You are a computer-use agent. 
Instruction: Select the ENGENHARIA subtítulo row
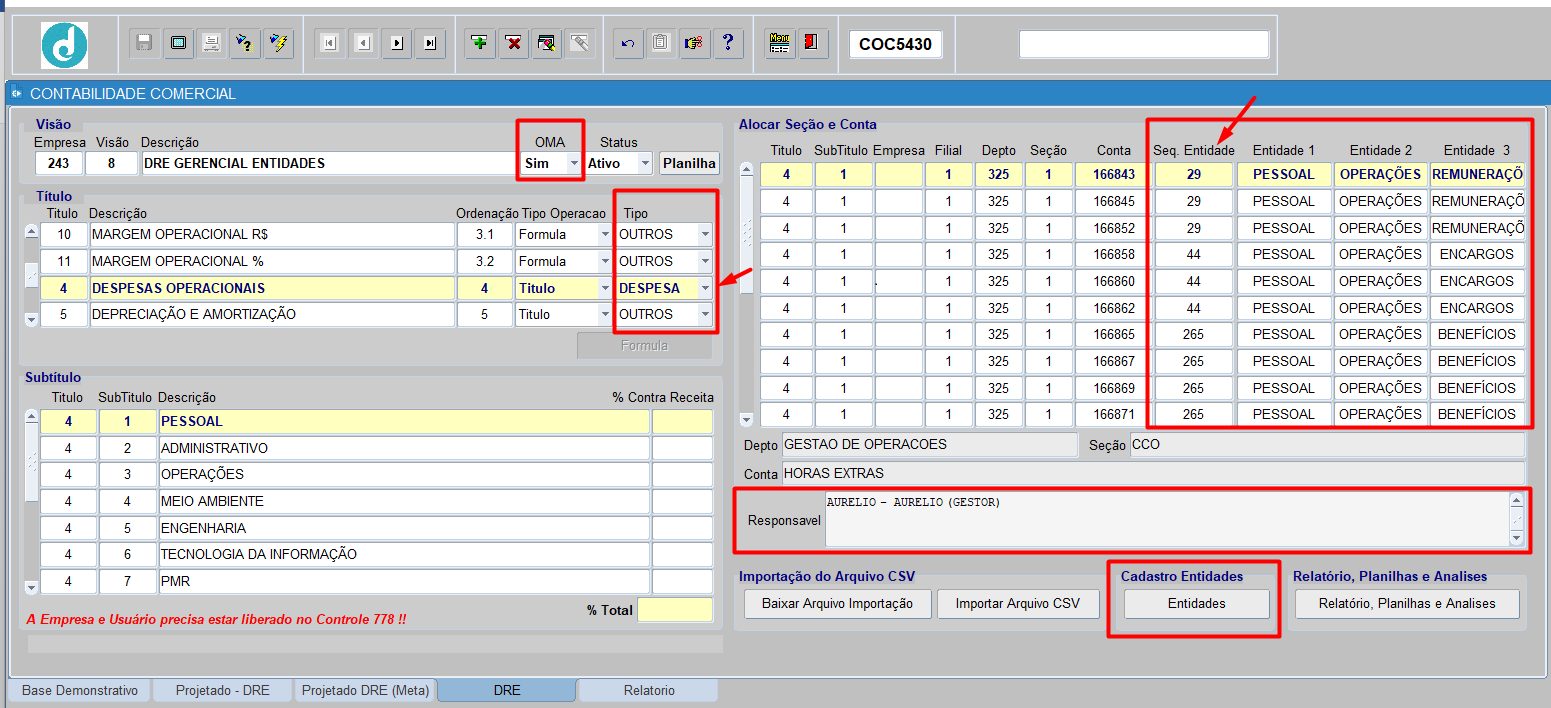404,528
